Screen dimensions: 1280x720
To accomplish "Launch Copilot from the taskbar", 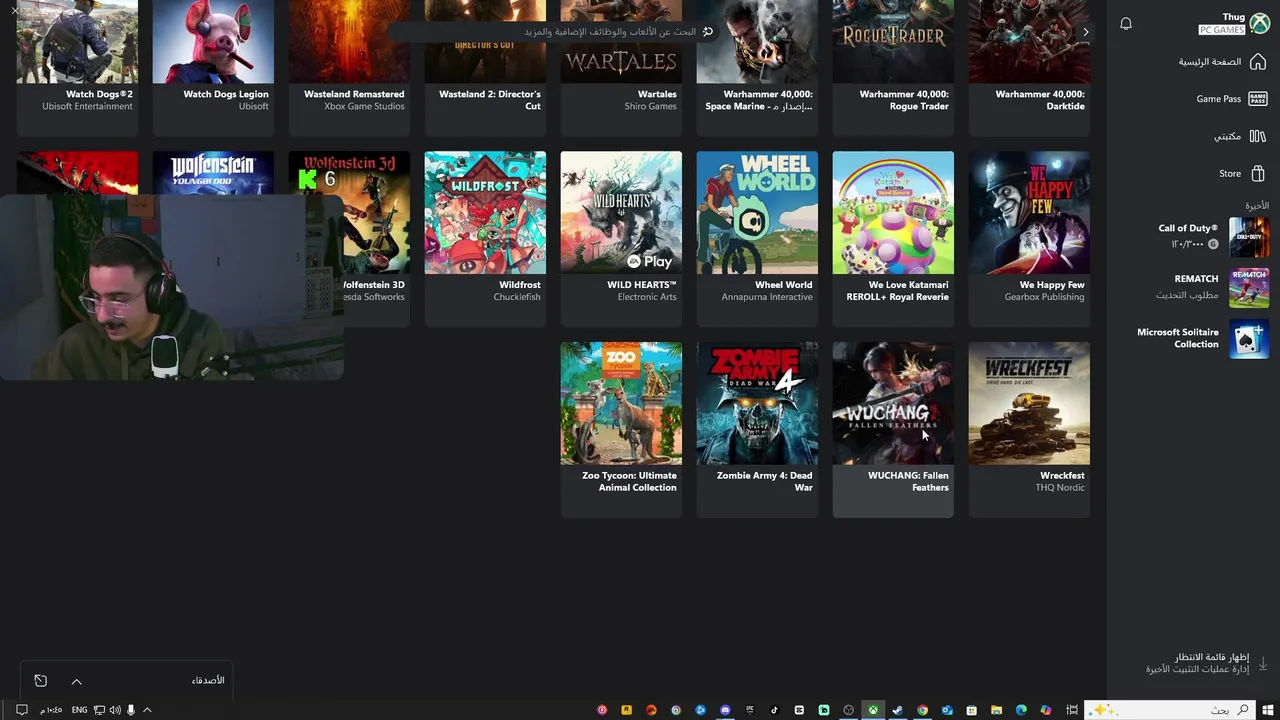I will click(1046, 710).
